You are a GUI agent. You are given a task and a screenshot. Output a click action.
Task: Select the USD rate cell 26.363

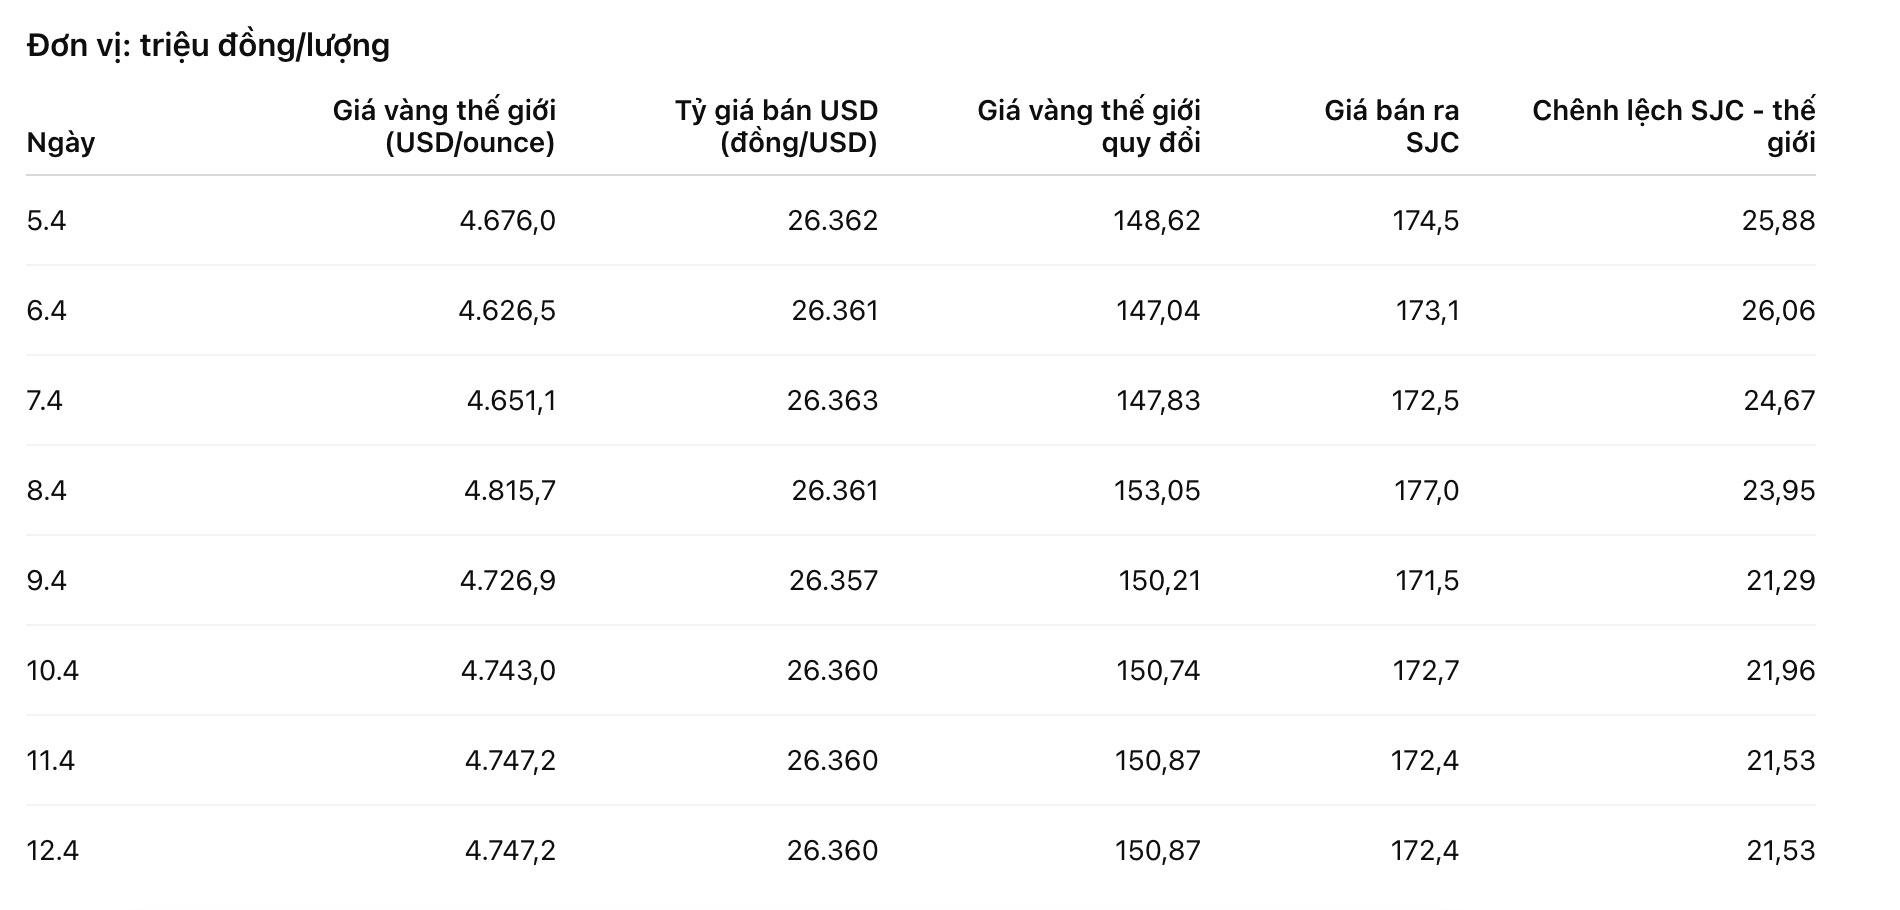pos(832,400)
